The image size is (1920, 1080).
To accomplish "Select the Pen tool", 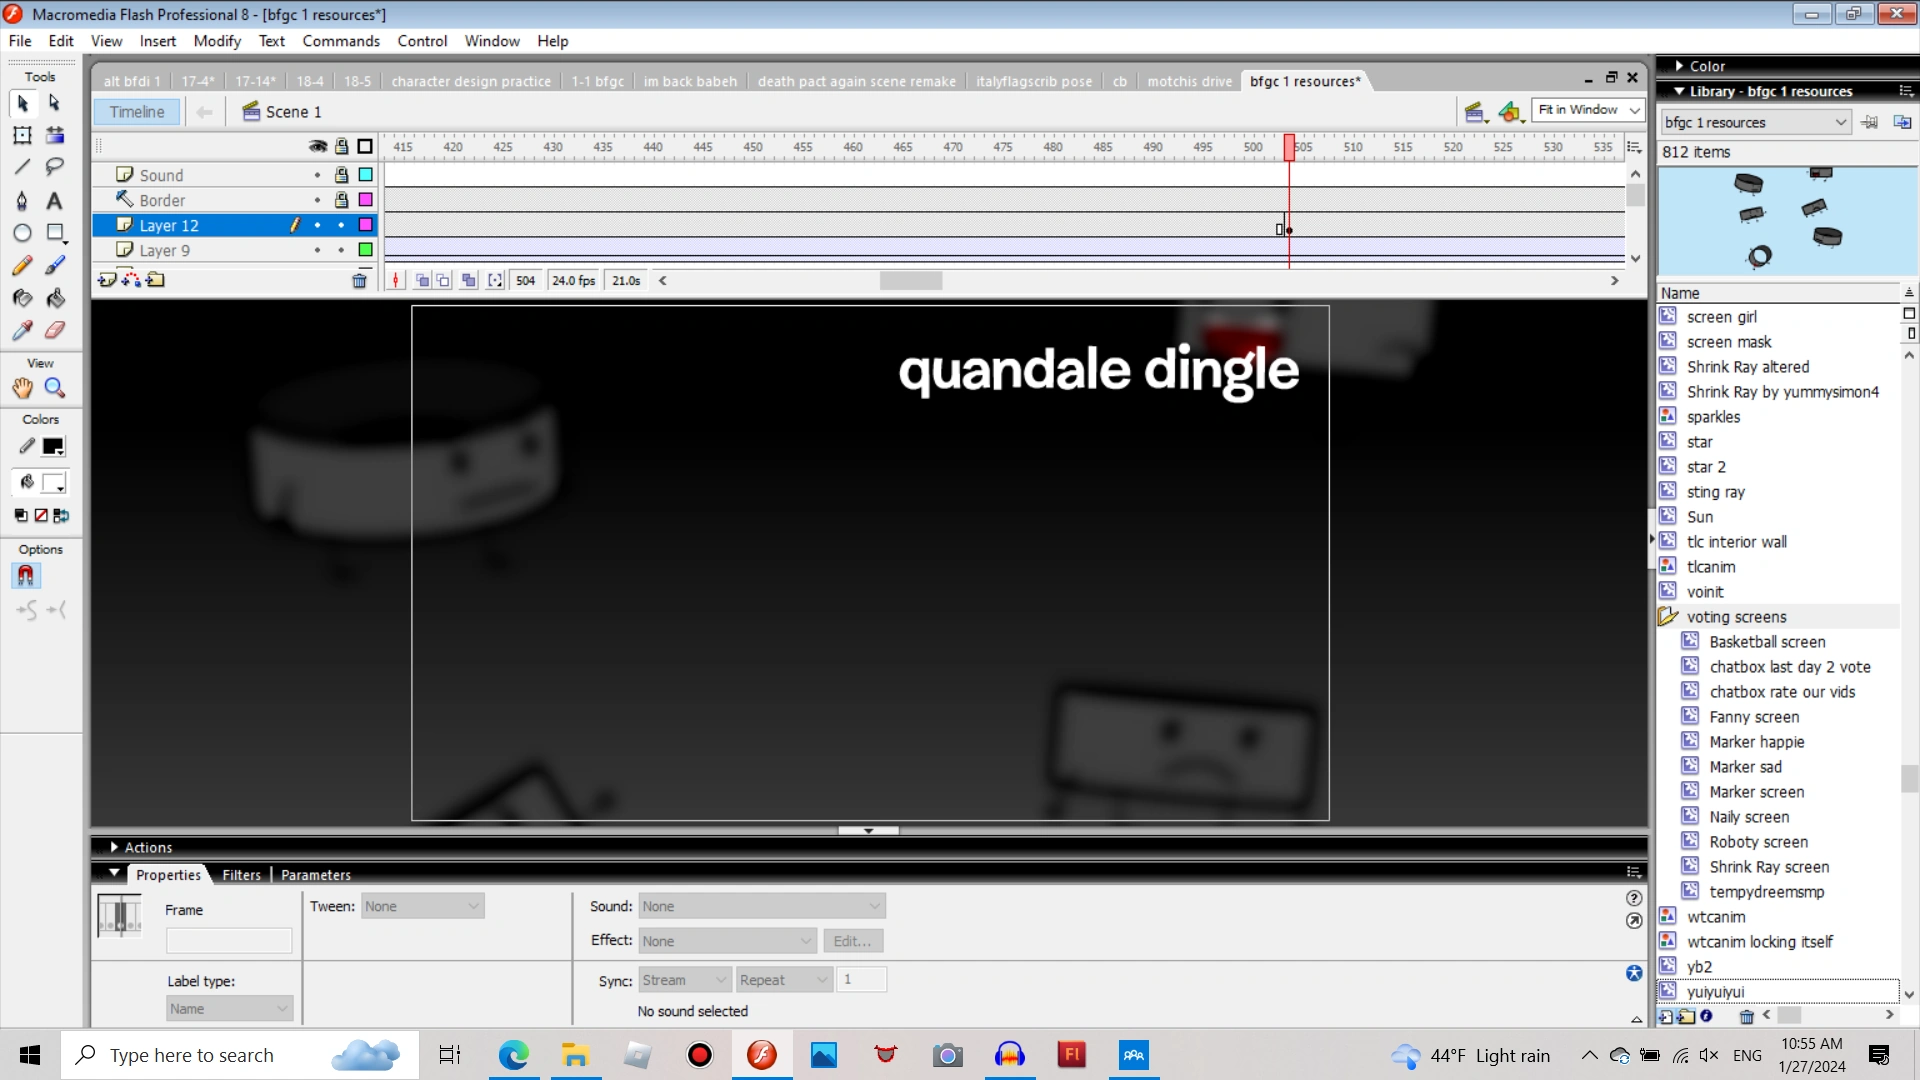I will [22, 200].
